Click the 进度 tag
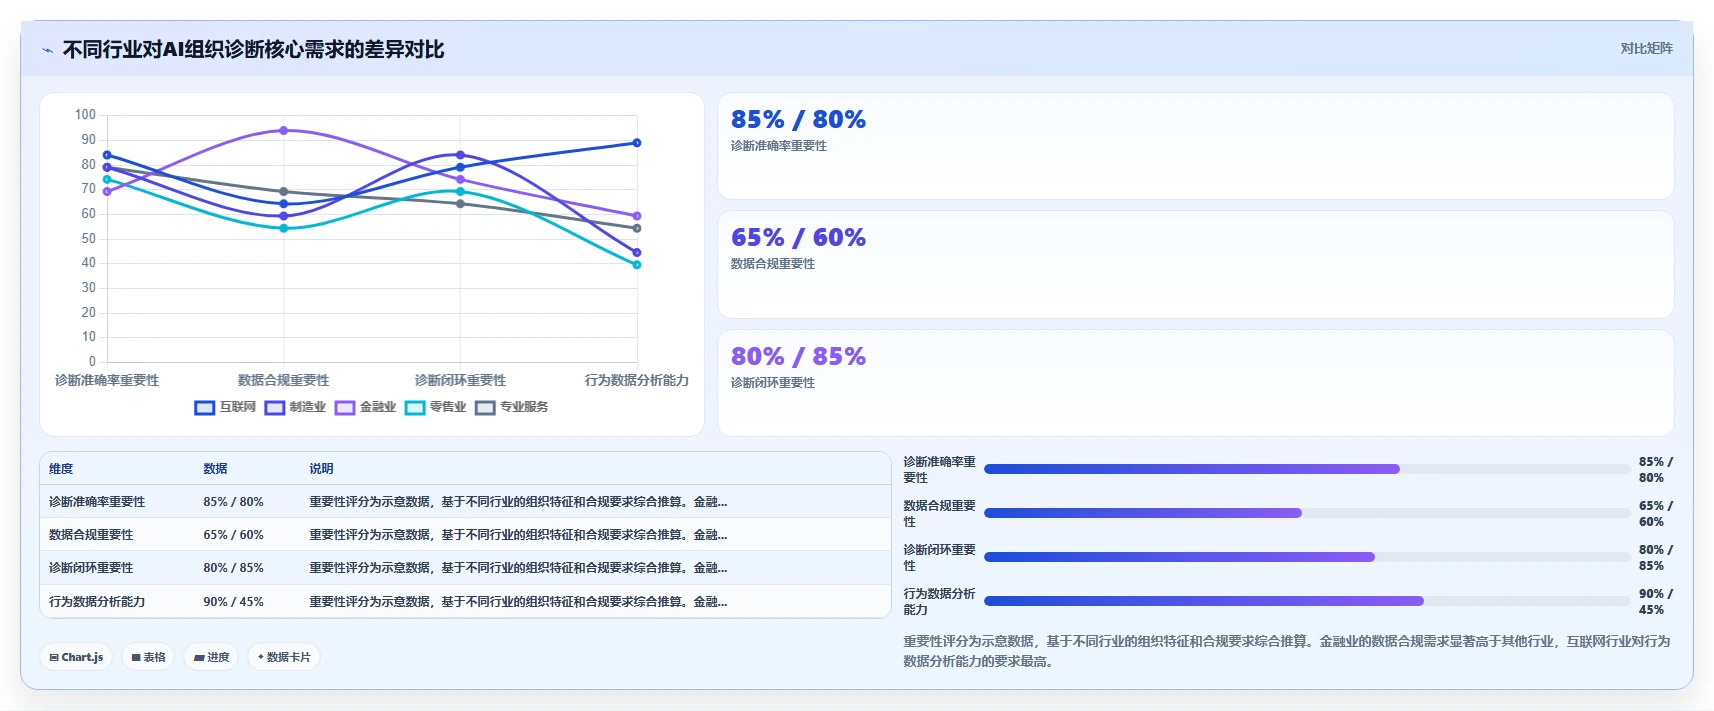Image resolution: width=1714 pixels, height=711 pixels. (211, 657)
